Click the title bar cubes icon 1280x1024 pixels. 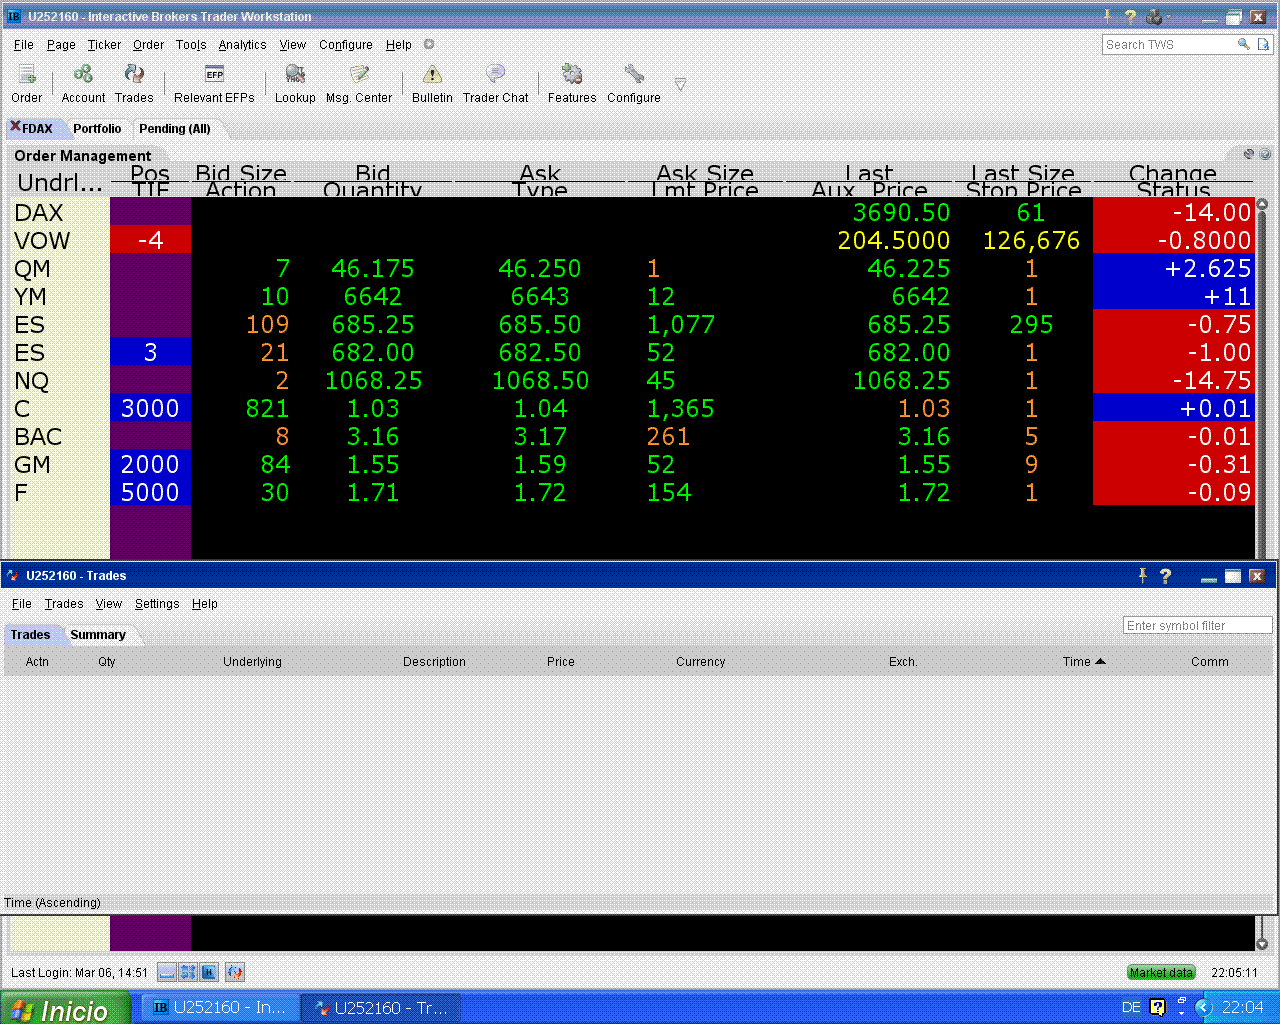(x=1154, y=17)
